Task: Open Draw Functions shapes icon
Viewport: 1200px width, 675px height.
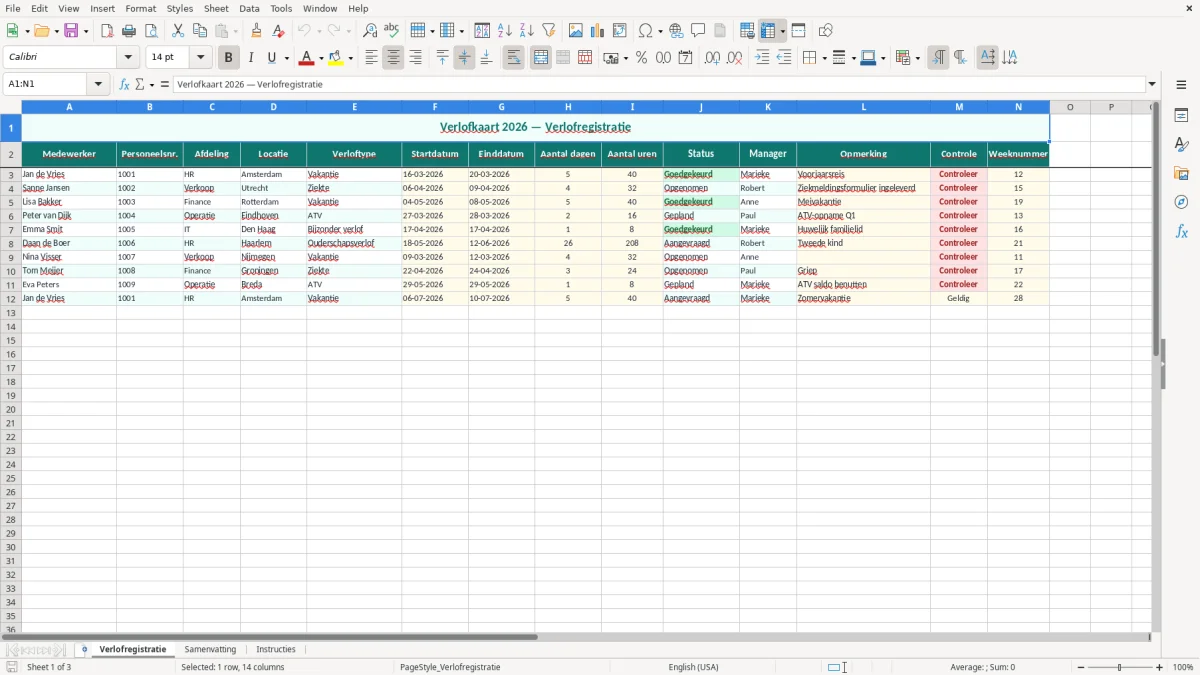Action: pyautogui.click(x=825, y=31)
